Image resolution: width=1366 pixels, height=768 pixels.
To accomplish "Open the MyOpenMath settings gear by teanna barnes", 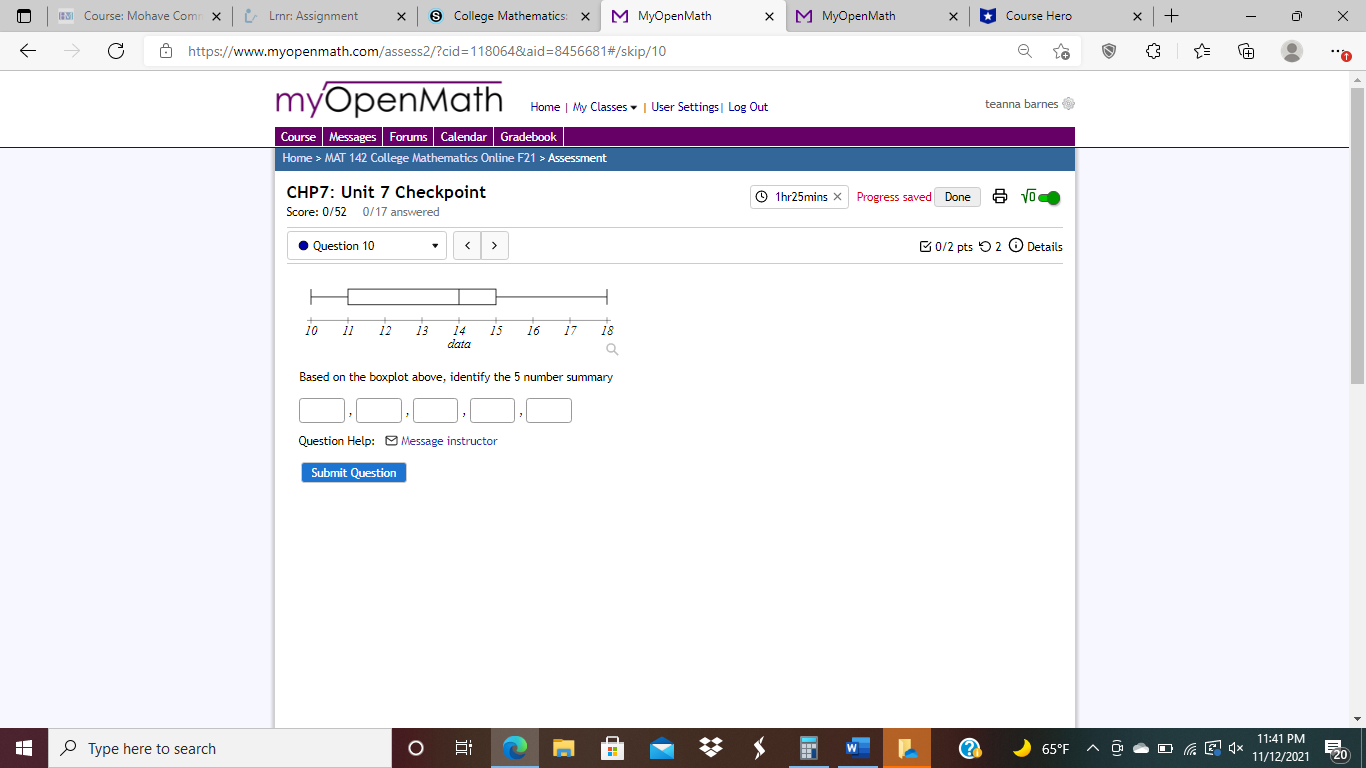I will pyautogui.click(x=1068, y=103).
